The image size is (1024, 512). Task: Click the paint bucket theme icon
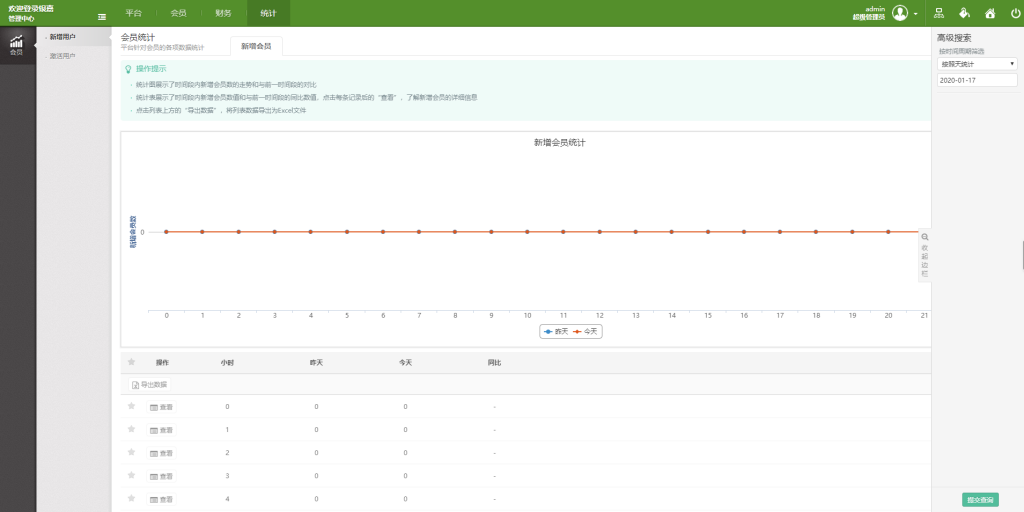964,14
